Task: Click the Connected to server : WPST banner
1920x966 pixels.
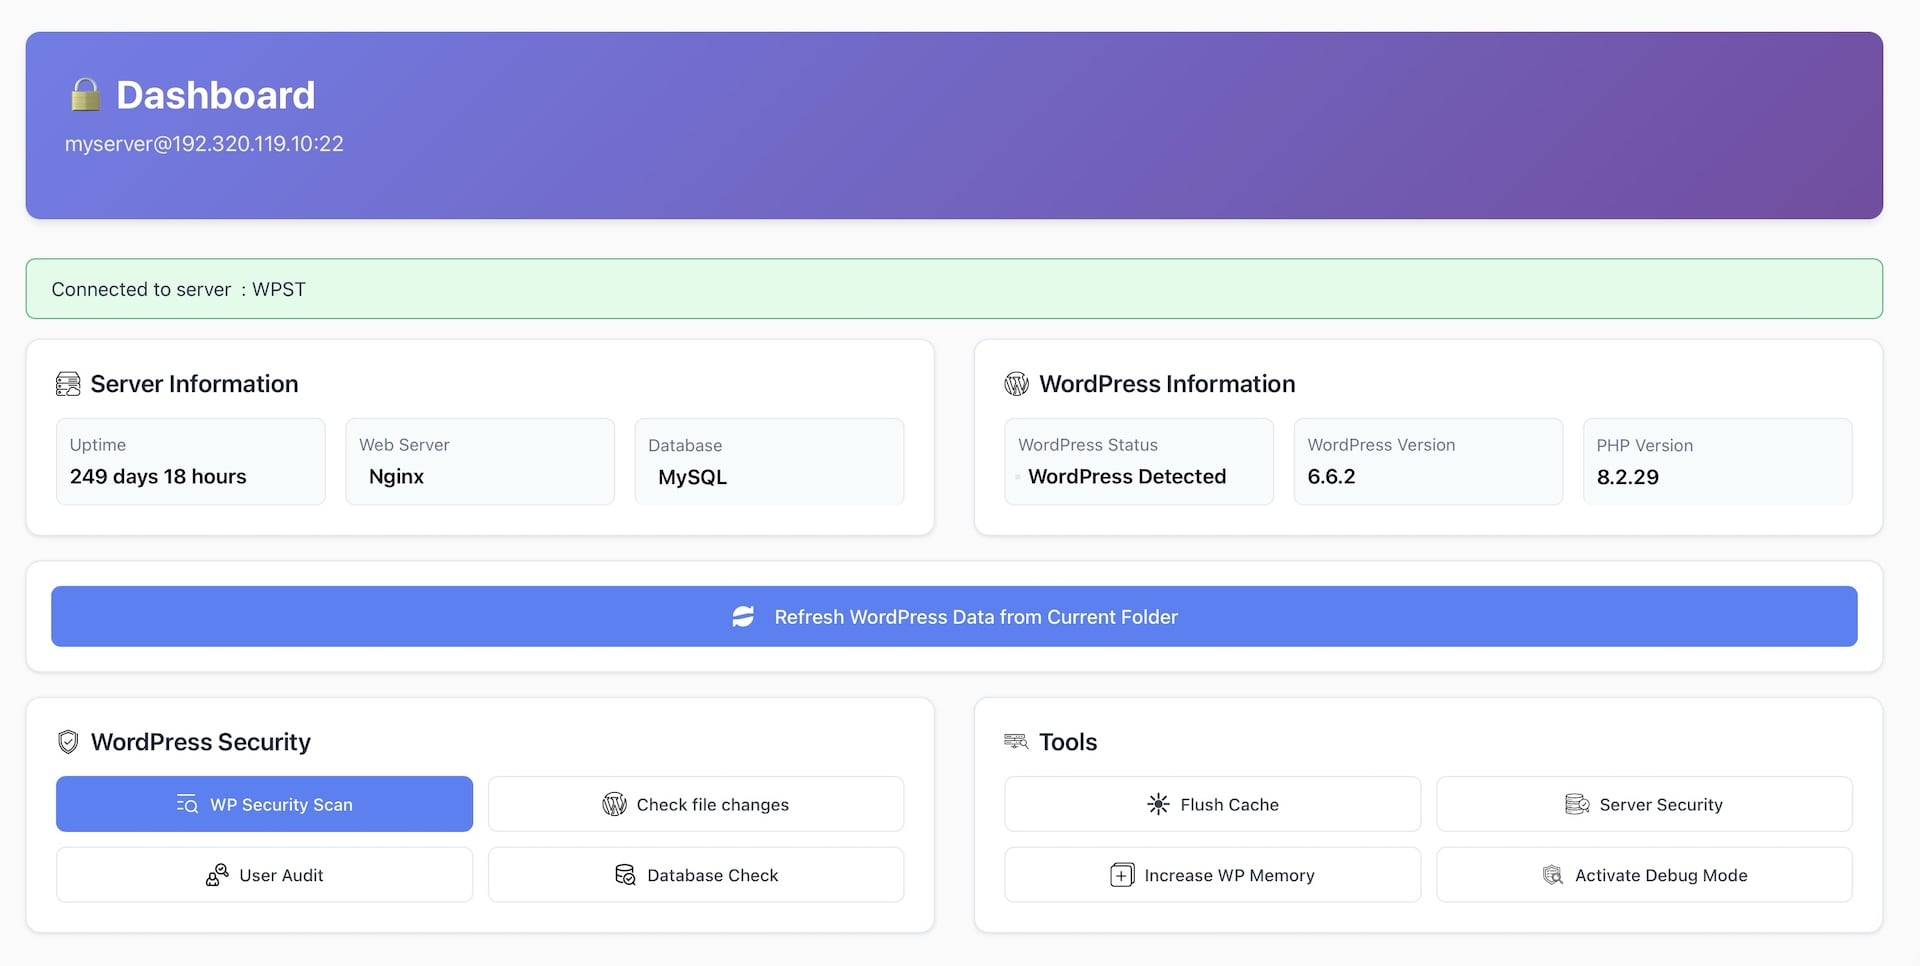Action: [954, 289]
